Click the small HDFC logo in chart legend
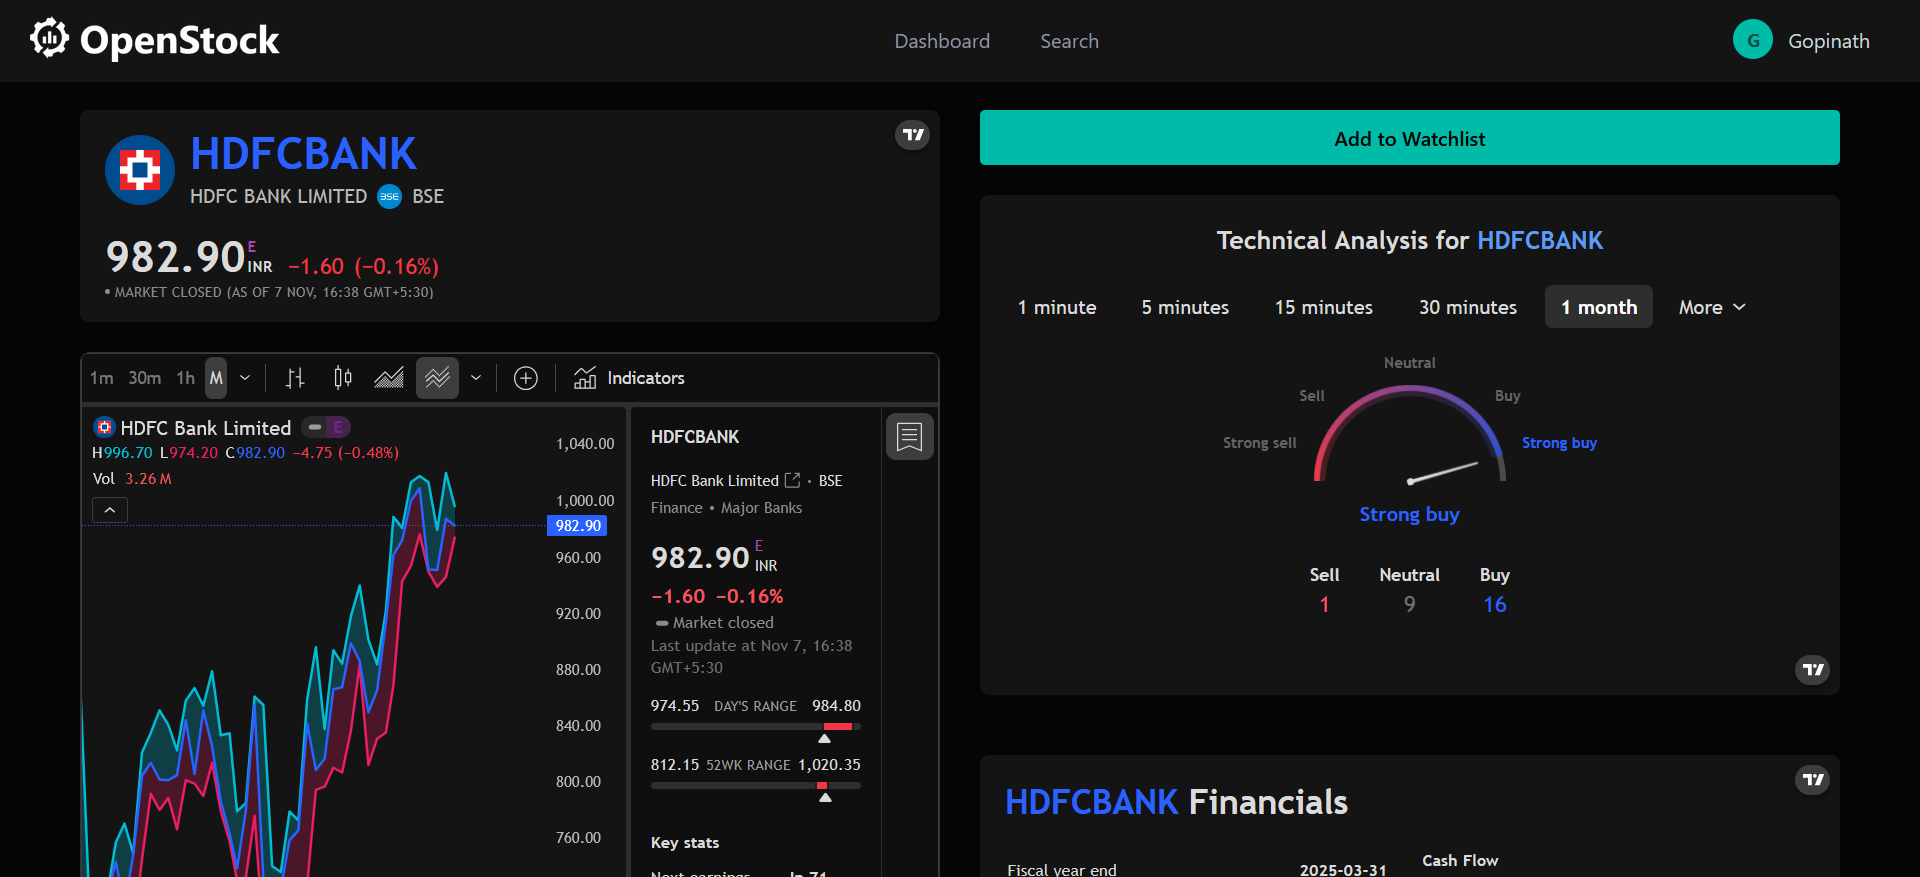1920x877 pixels. coord(104,428)
